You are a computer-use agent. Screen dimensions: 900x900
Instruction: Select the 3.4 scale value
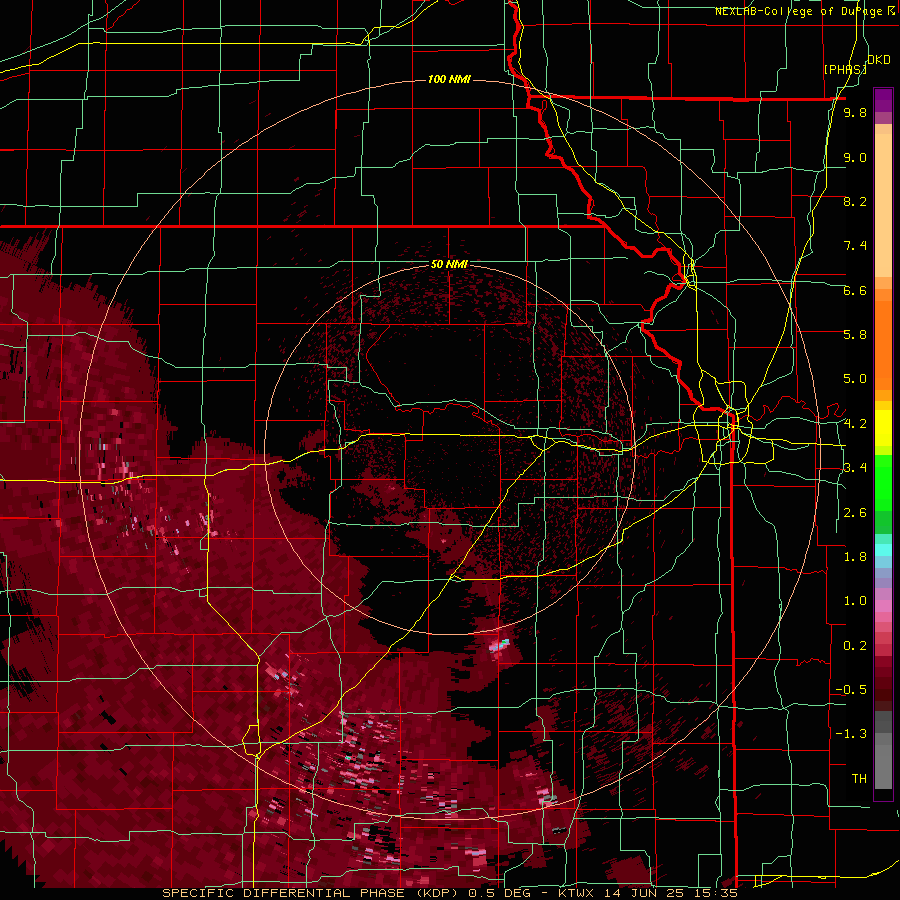855,468
